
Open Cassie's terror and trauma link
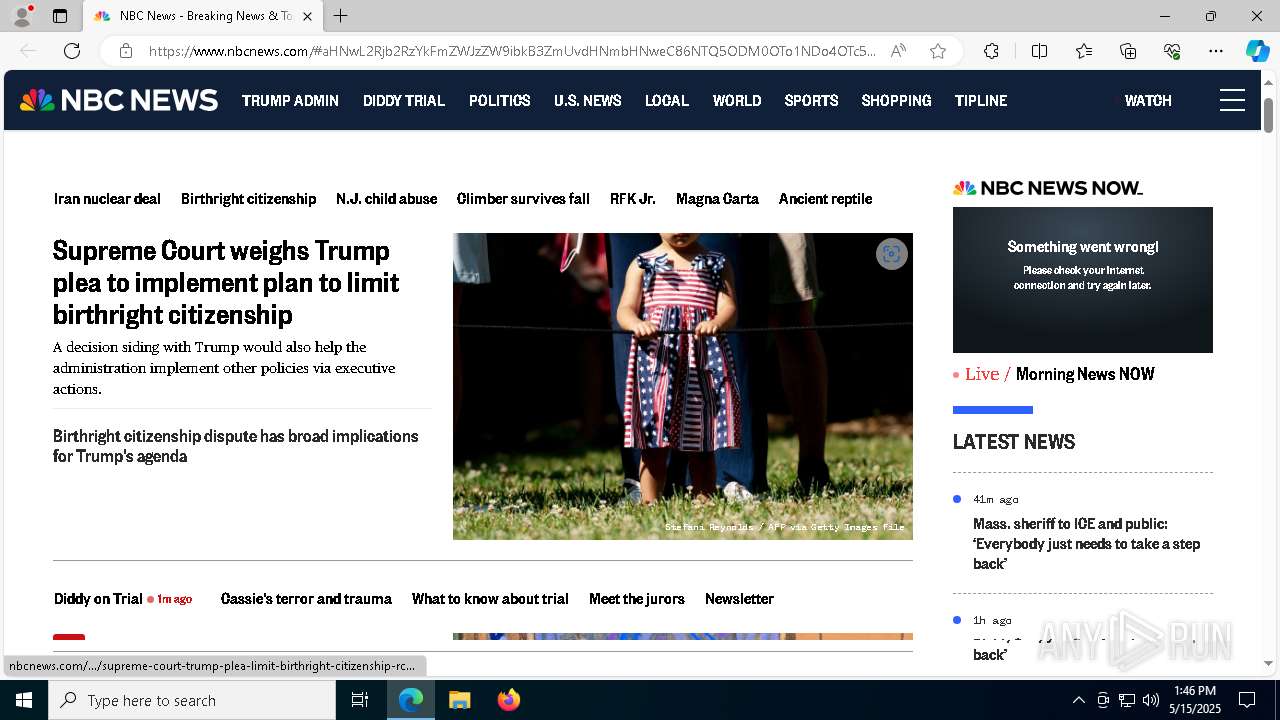(306, 599)
